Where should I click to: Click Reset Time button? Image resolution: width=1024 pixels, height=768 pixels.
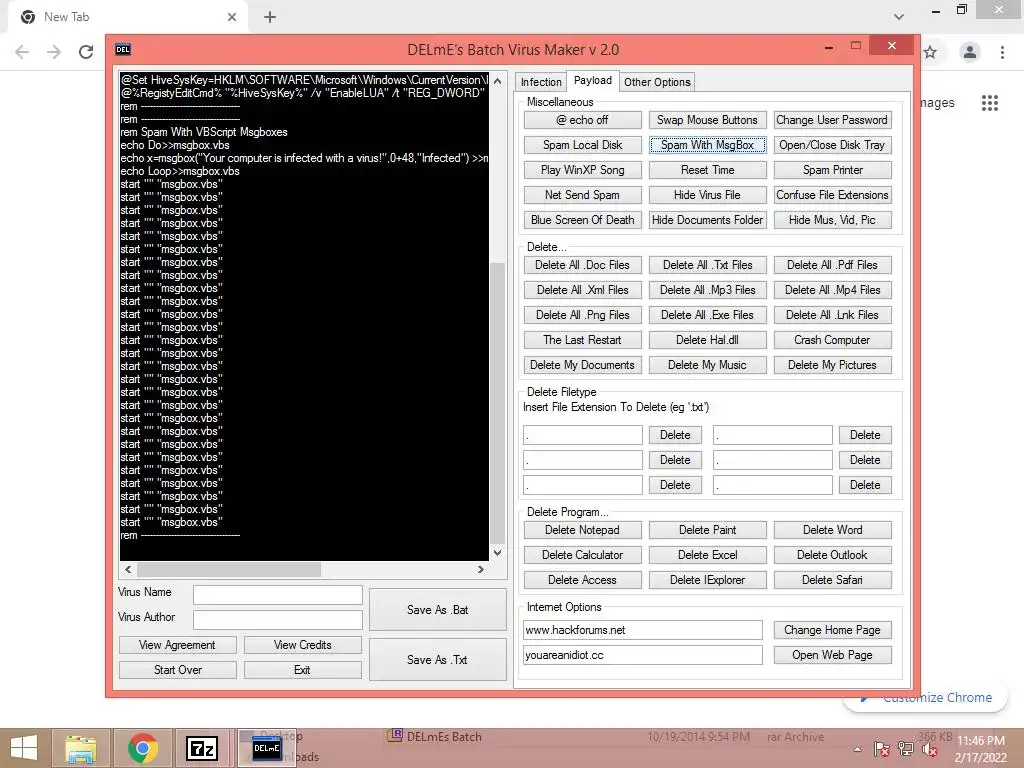pyautogui.click(x=707, y=170)
